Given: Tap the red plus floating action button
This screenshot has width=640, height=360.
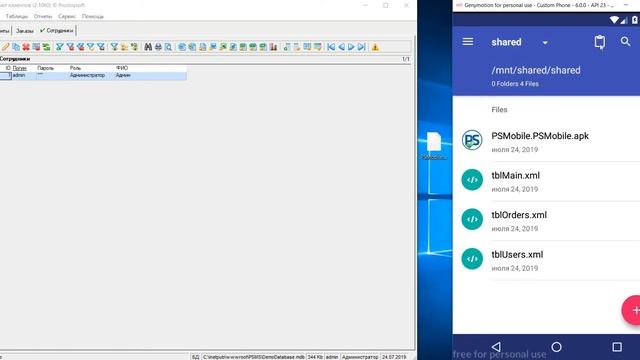Looking at the screenshot, I should pos(632,310).
